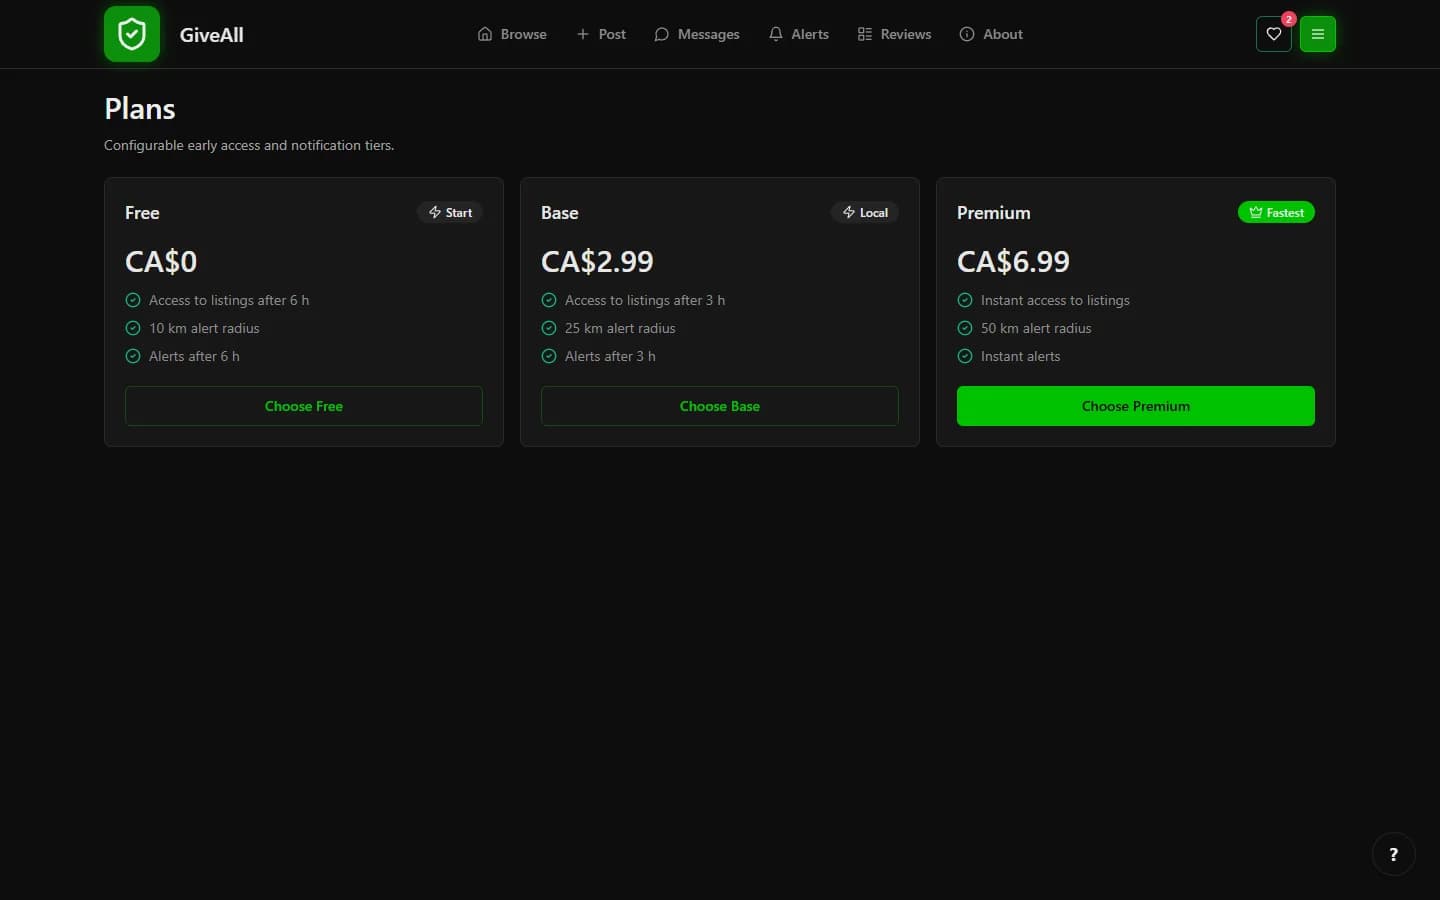Screen dimensions: 1440x900
Task: Click check icon beside '10 km alert radius'
Action: [x=133, y=328]
